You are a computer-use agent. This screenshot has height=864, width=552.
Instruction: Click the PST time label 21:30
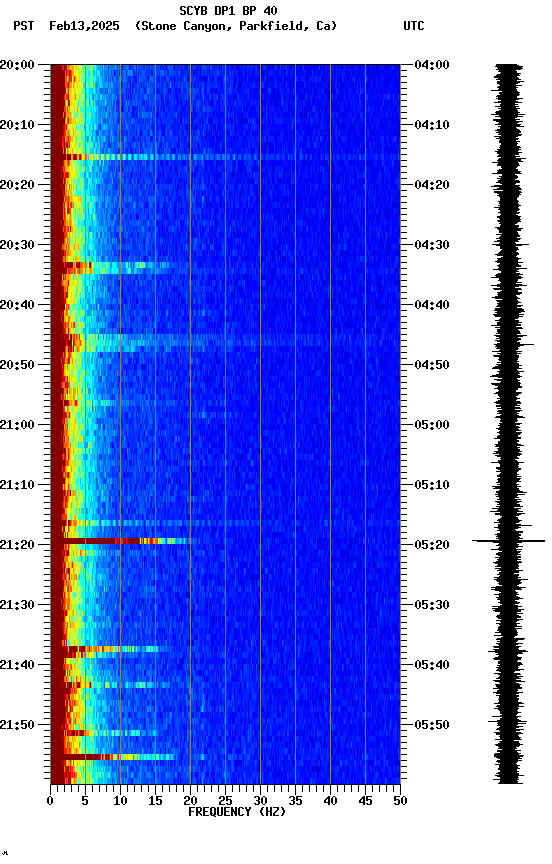click(17, 606)
